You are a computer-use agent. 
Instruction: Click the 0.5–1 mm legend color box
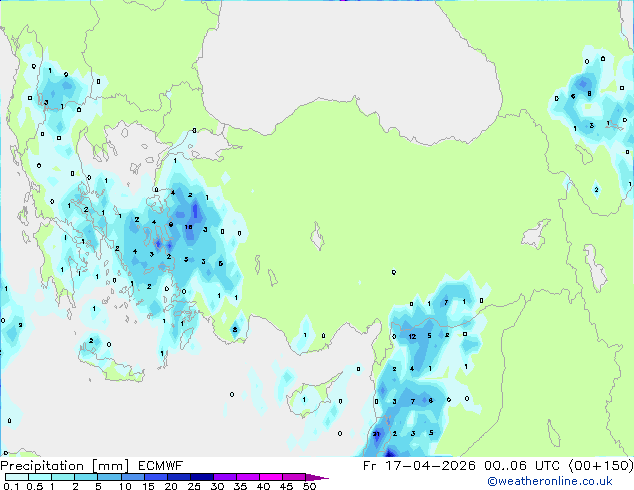pyautogui.click(x=40, y=477)
